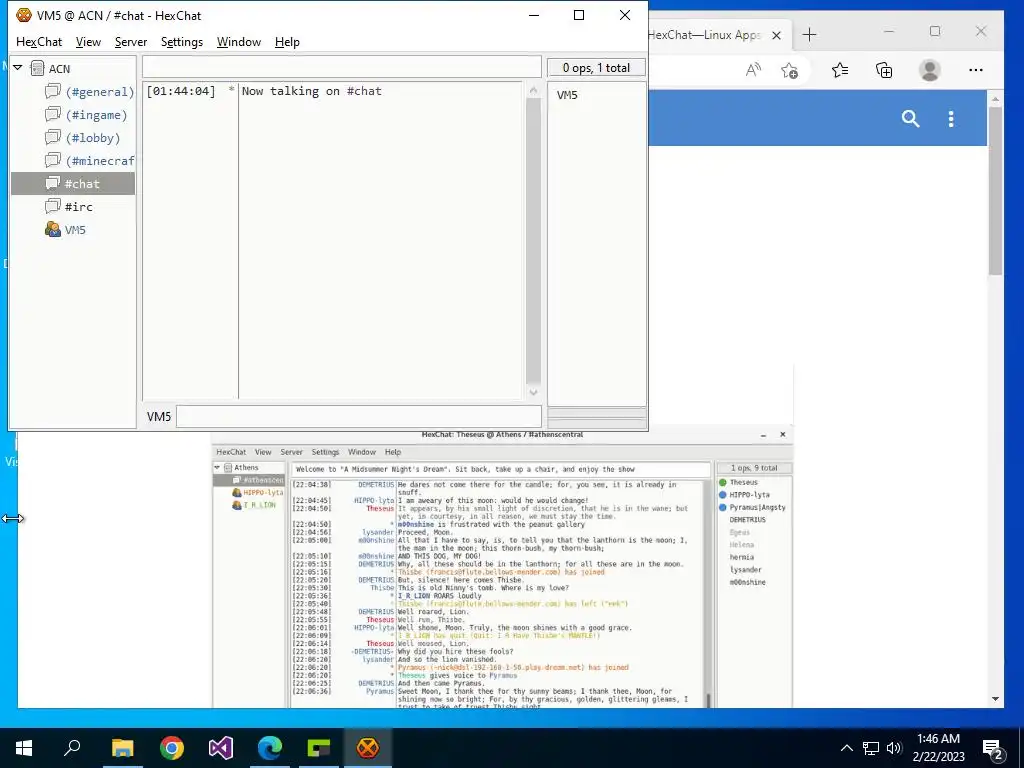This screenshot has width=1024, height=768.
Task: Open the Favorites list in Edge
Action: coord(840,70)
